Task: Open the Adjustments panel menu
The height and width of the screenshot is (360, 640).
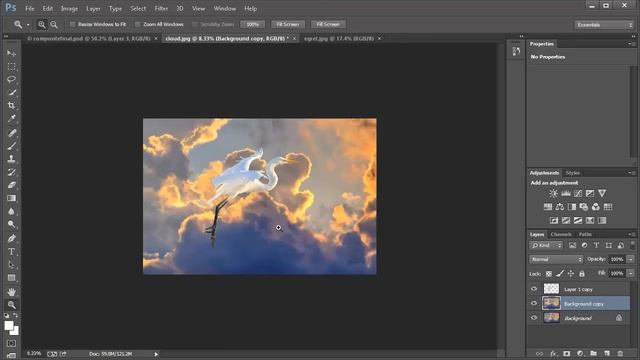Action: tap(632, 173)
